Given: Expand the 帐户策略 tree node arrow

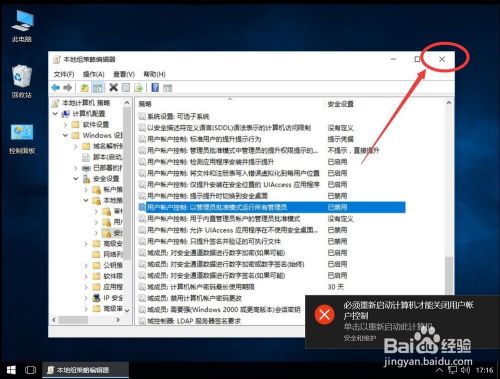Looking at the screenshot, I should click(x=86, y=190).
